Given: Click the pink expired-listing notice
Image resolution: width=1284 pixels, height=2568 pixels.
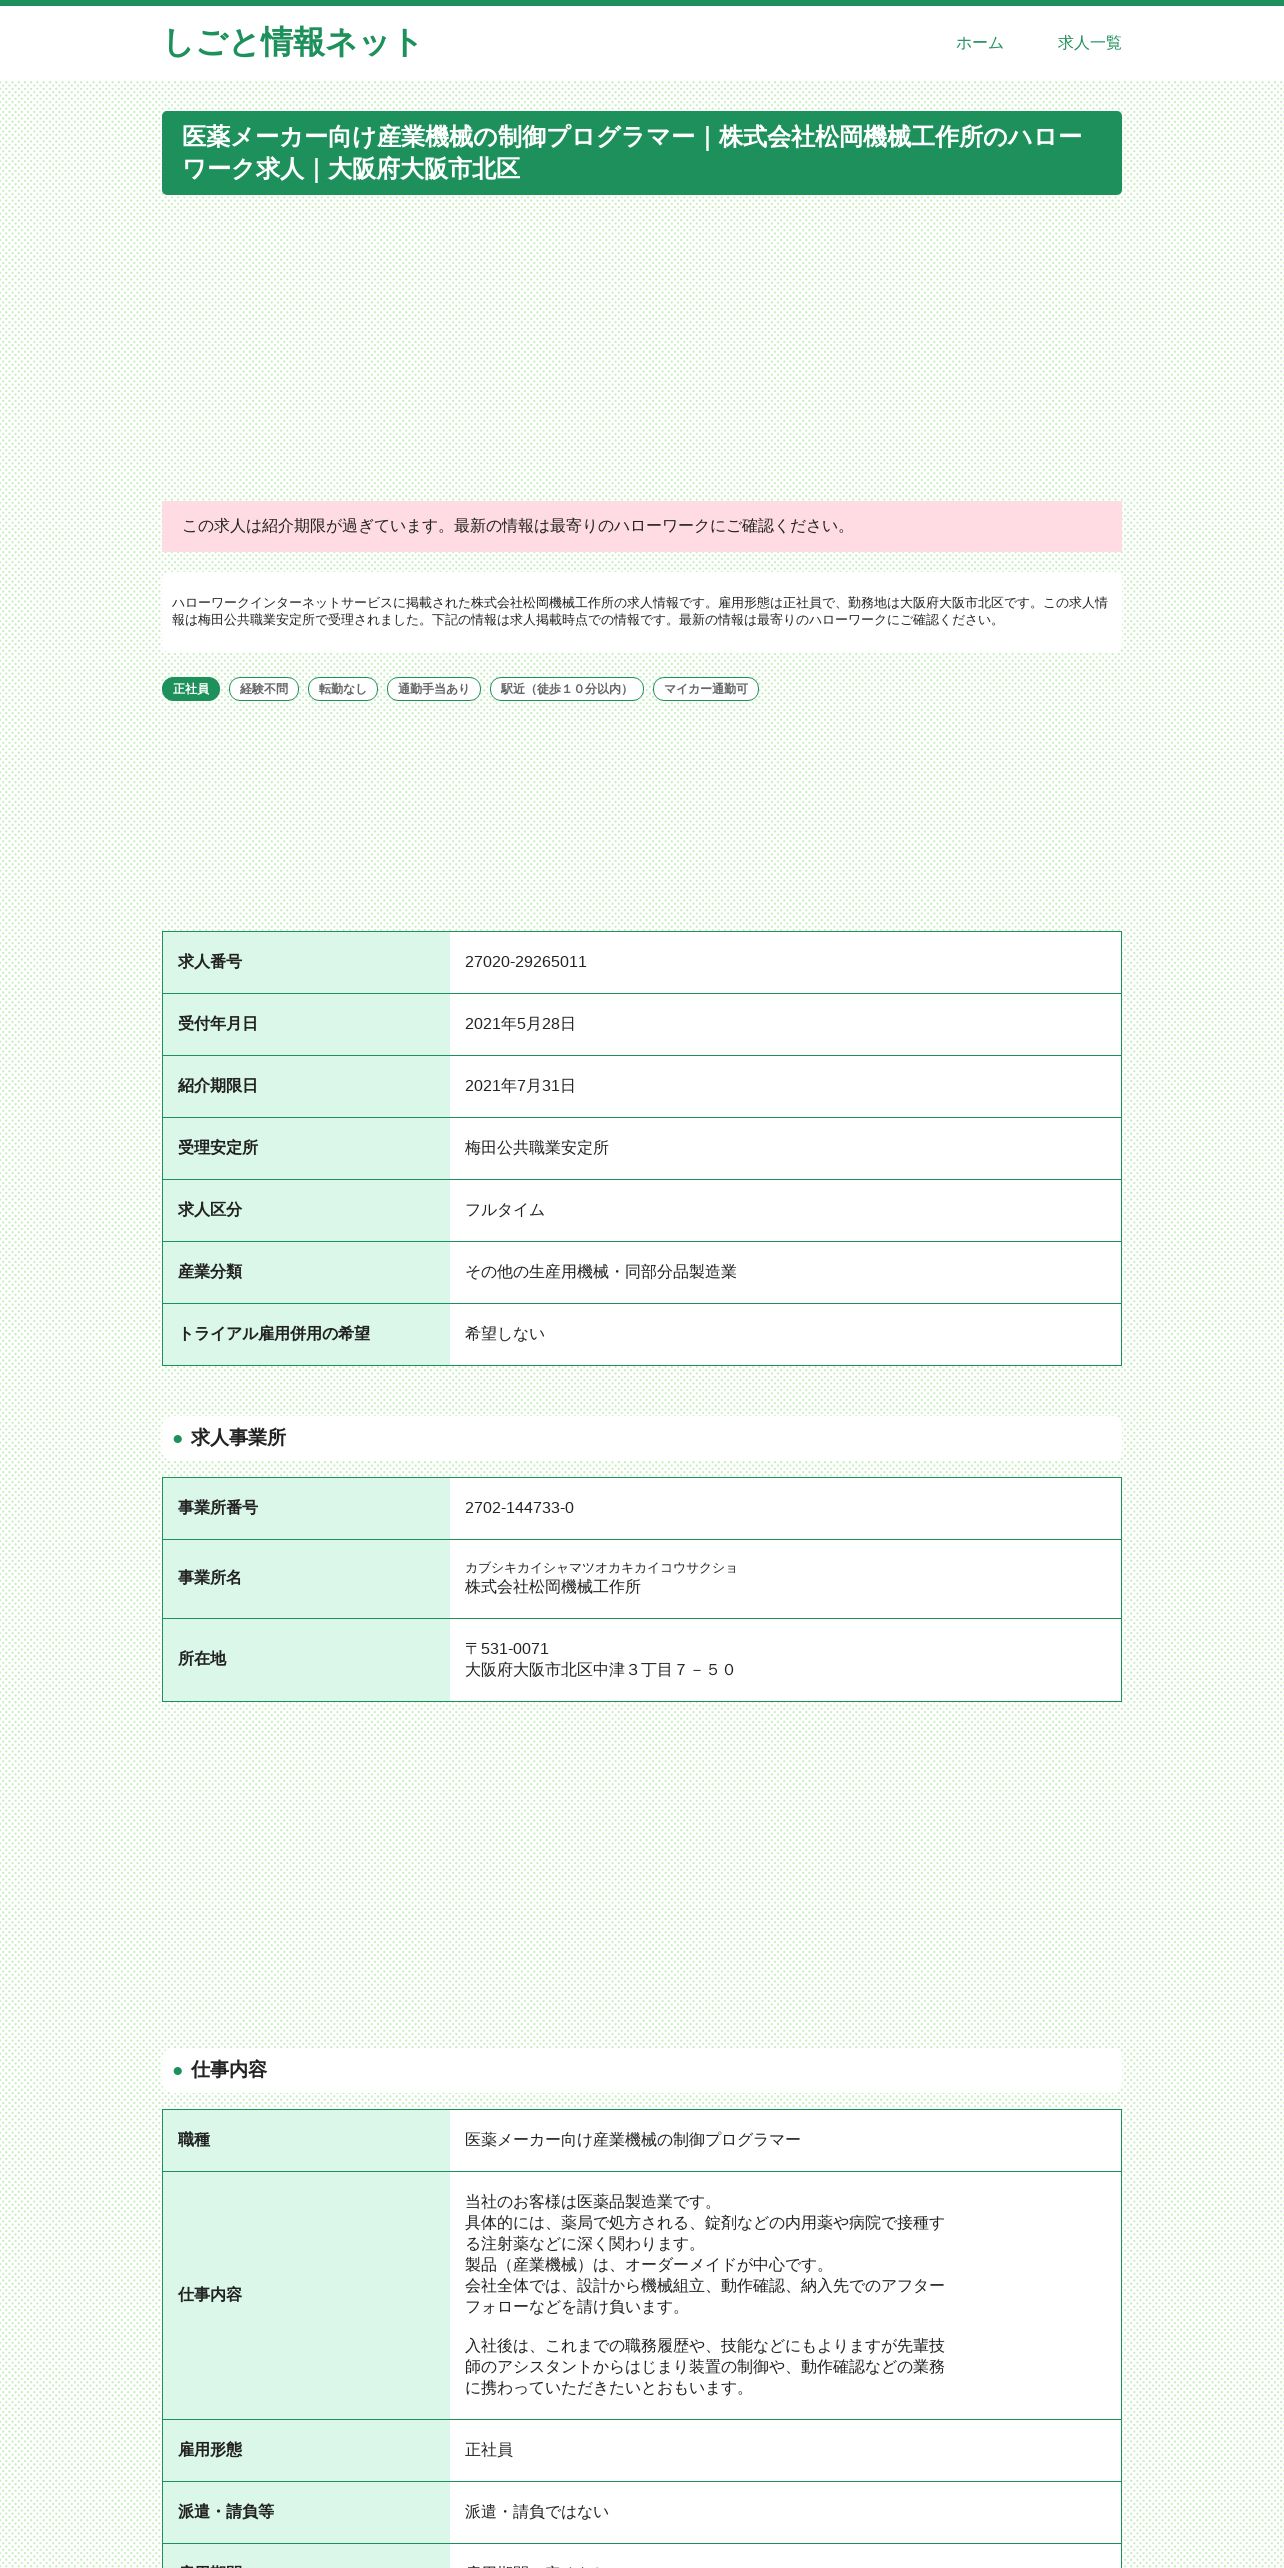Looking at the screenshot, I should [642, 526].
